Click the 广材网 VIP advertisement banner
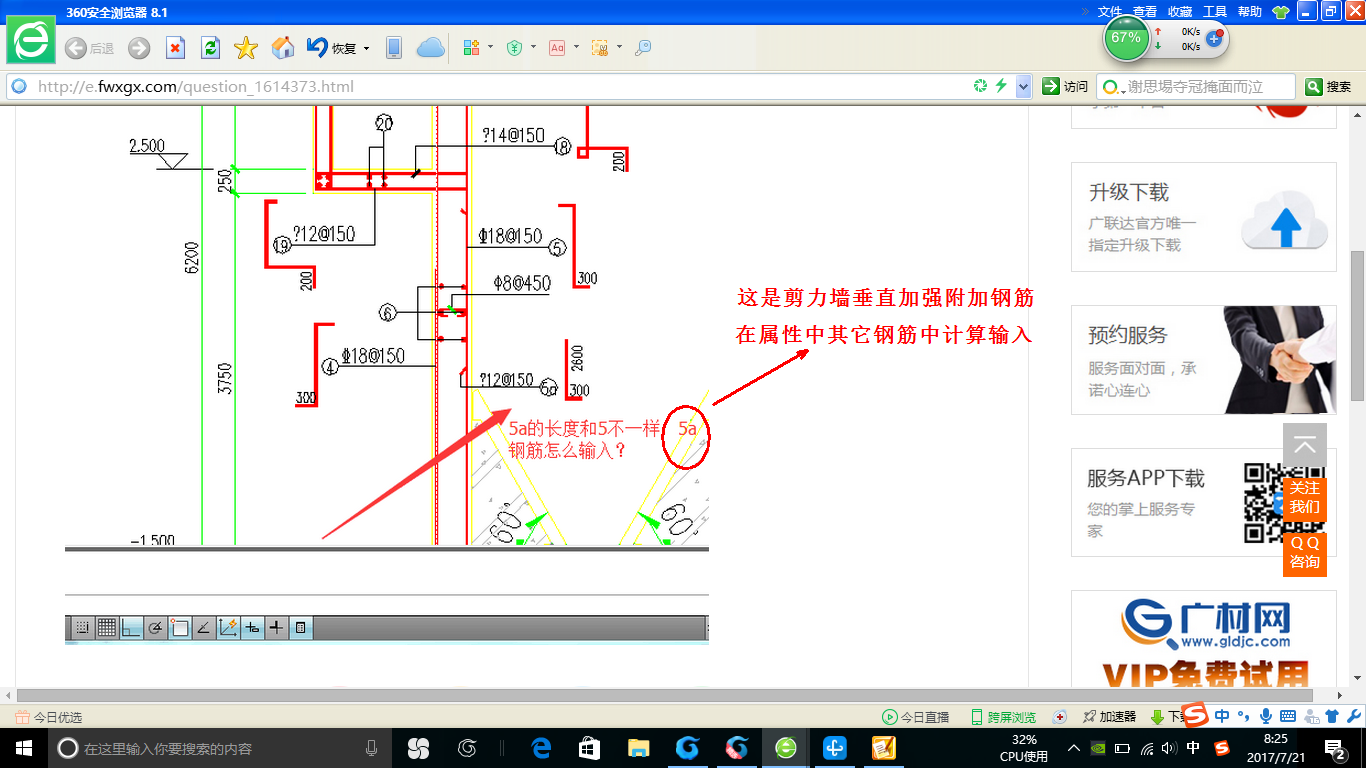Screen dimensions: 1366x768 pyautogui.click(x=1204, y=638)
